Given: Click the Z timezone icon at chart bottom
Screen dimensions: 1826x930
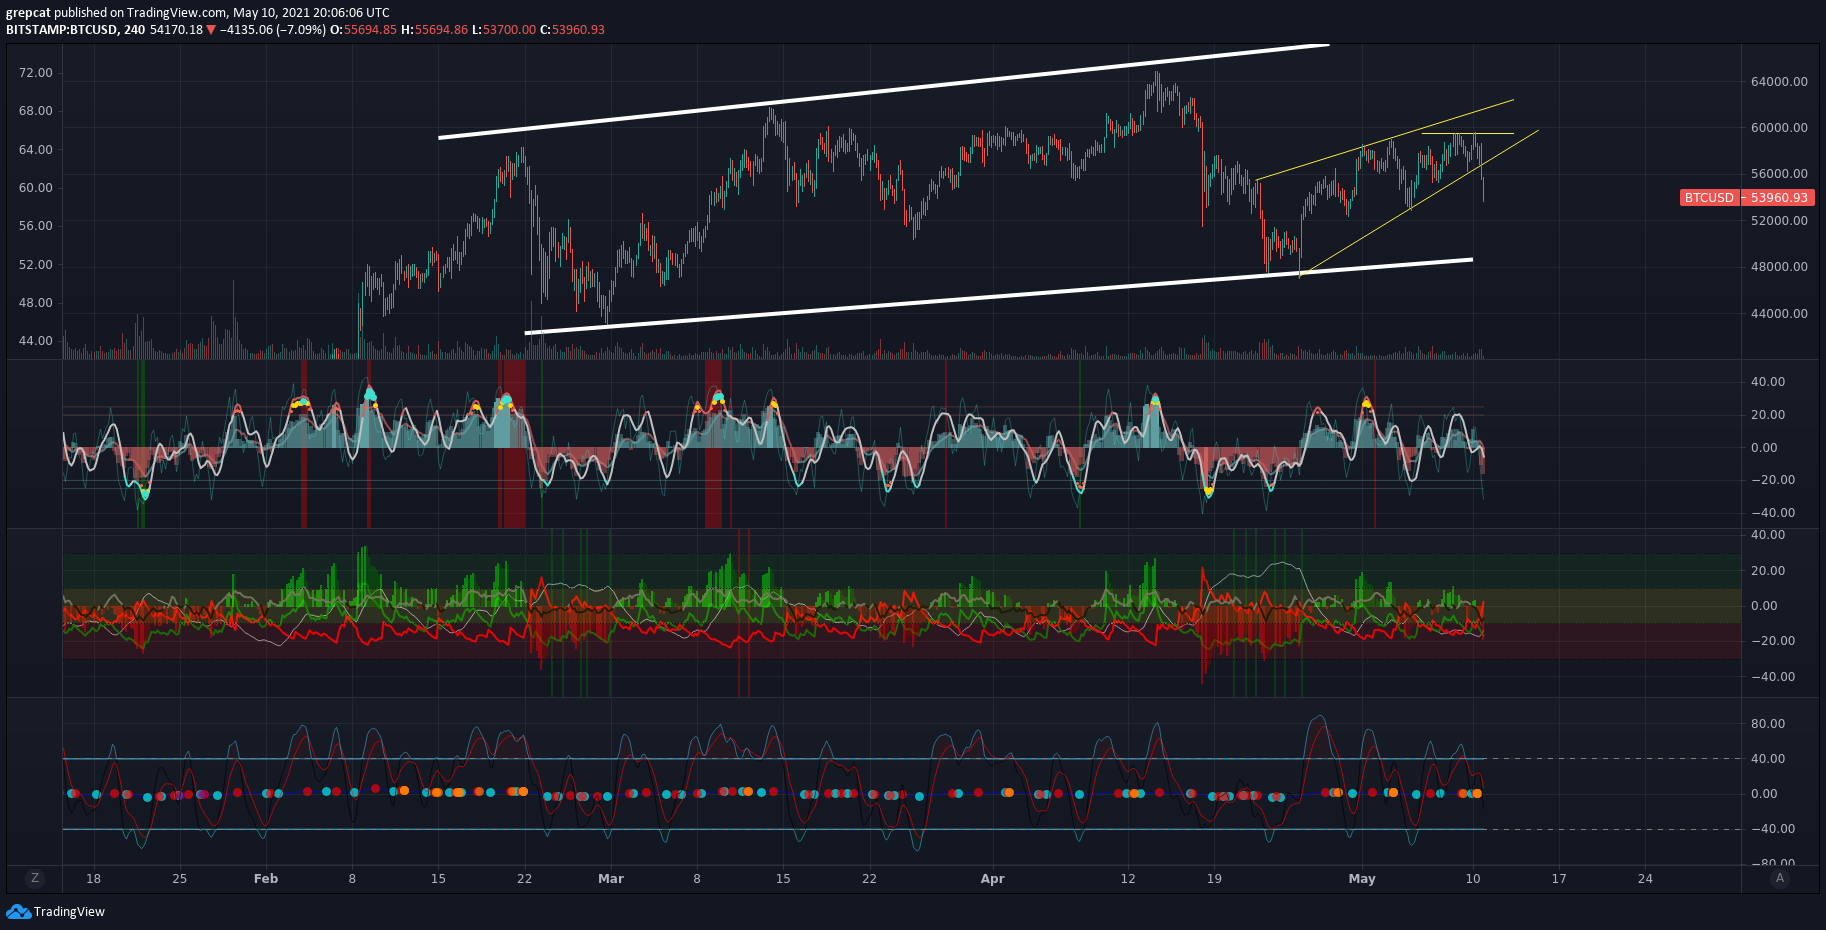Looking at the screenshot, I should (x=35, y=878).
